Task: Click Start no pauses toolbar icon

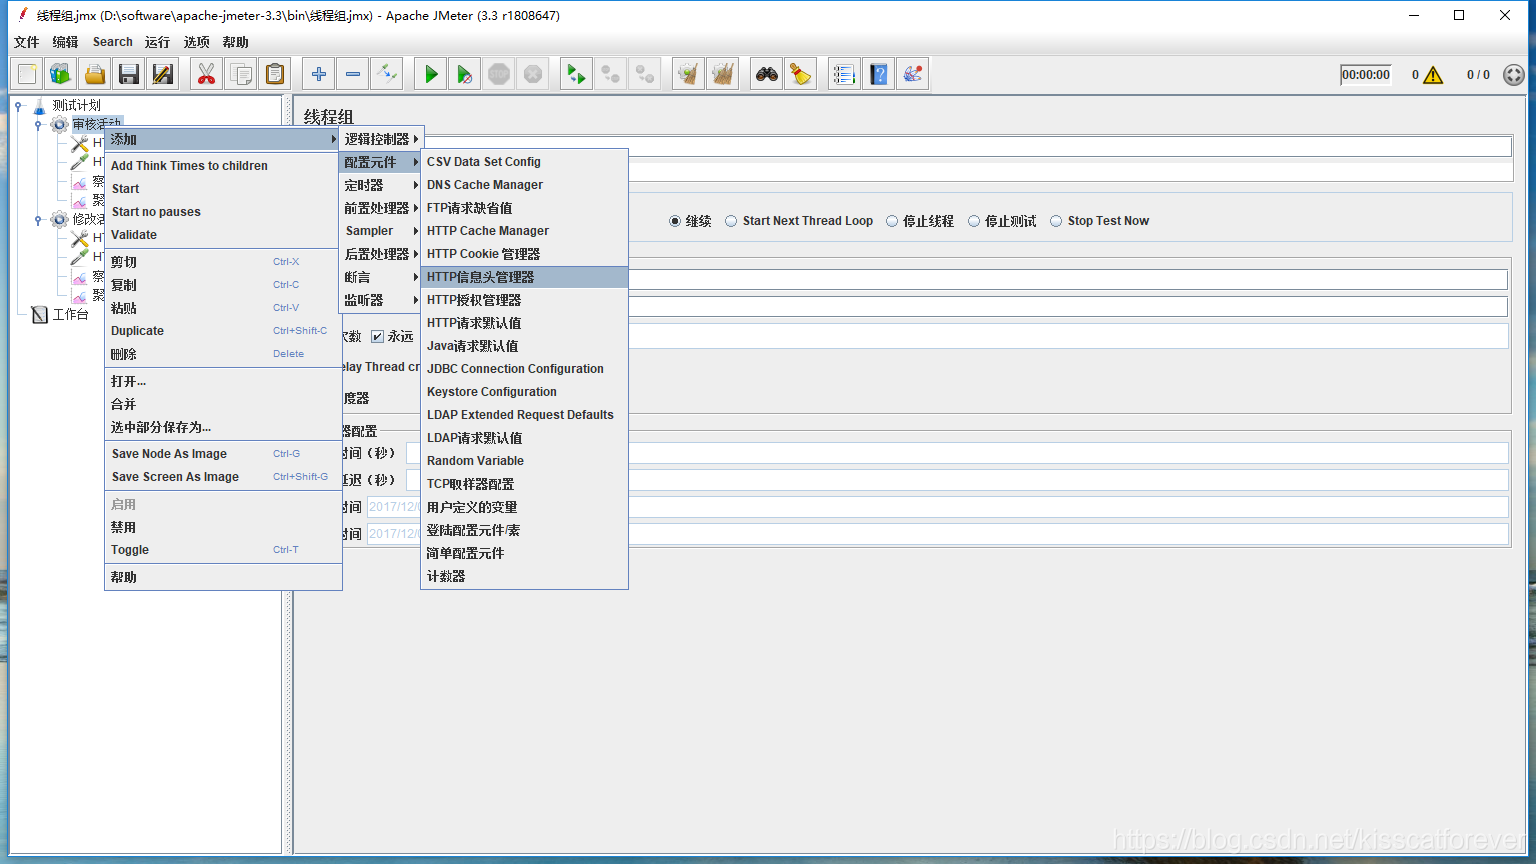Action: point(465,74)
